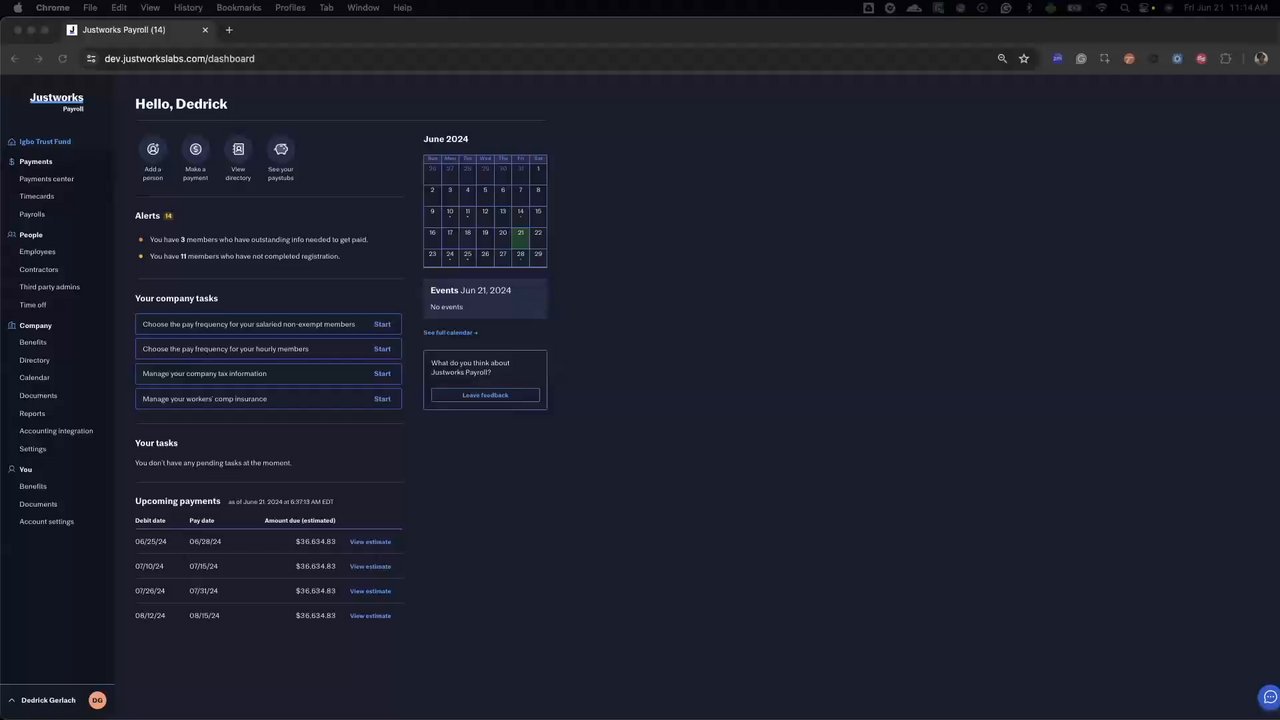Viewport: 1280px width, 720px height.
Task: Open the History menu
Action: [188, 7]
